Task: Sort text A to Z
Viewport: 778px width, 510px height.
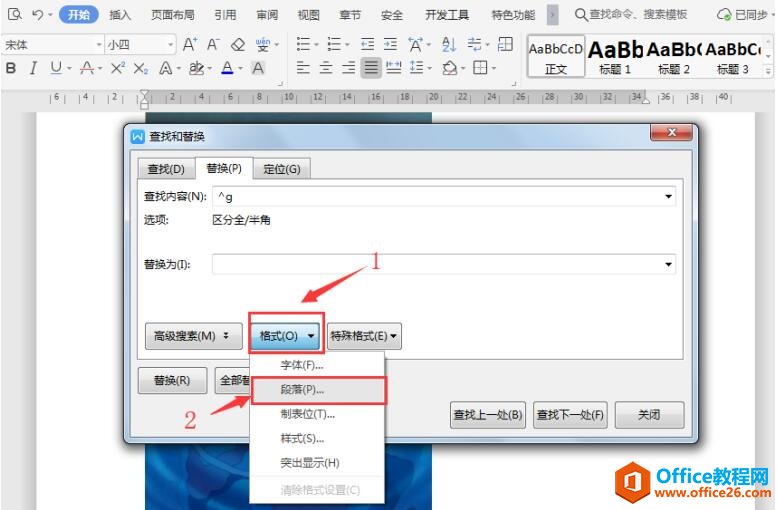Action: click(x=449, y=44)
